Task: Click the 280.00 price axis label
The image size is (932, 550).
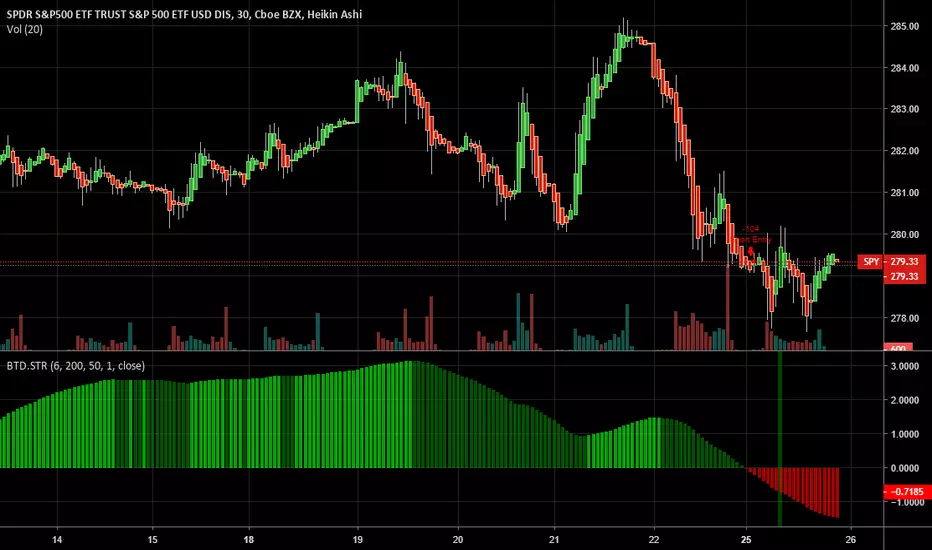Action: tap(904, 234)
